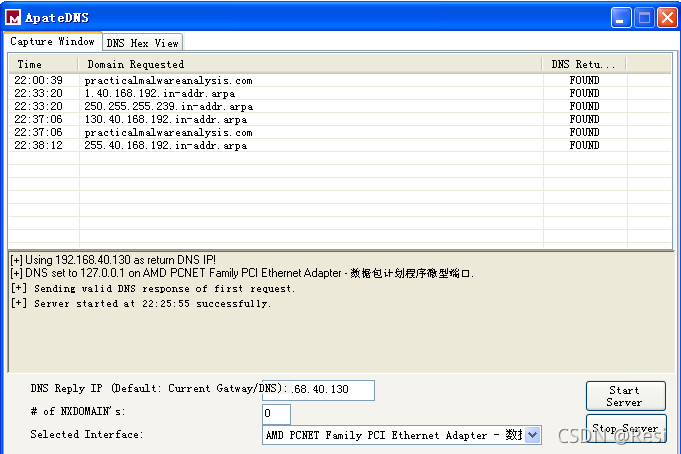Sort by the Time column header

43,64
